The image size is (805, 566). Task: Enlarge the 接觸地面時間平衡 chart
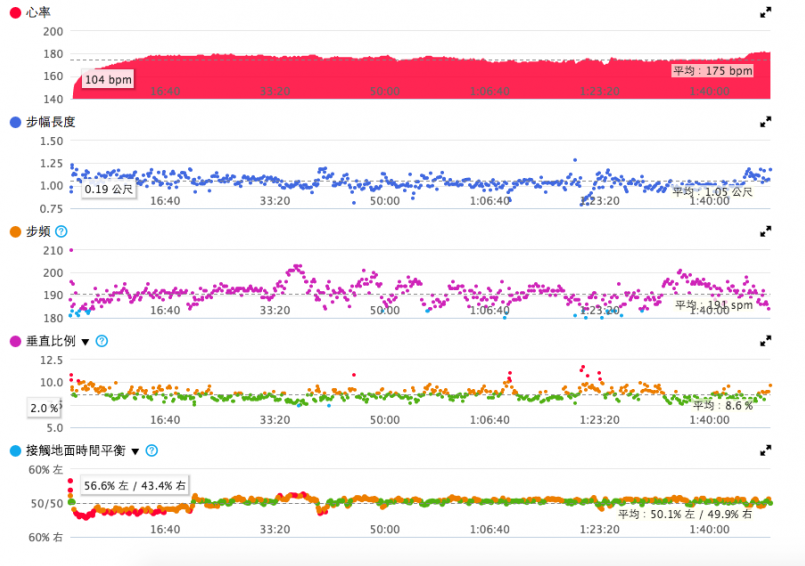765,451
